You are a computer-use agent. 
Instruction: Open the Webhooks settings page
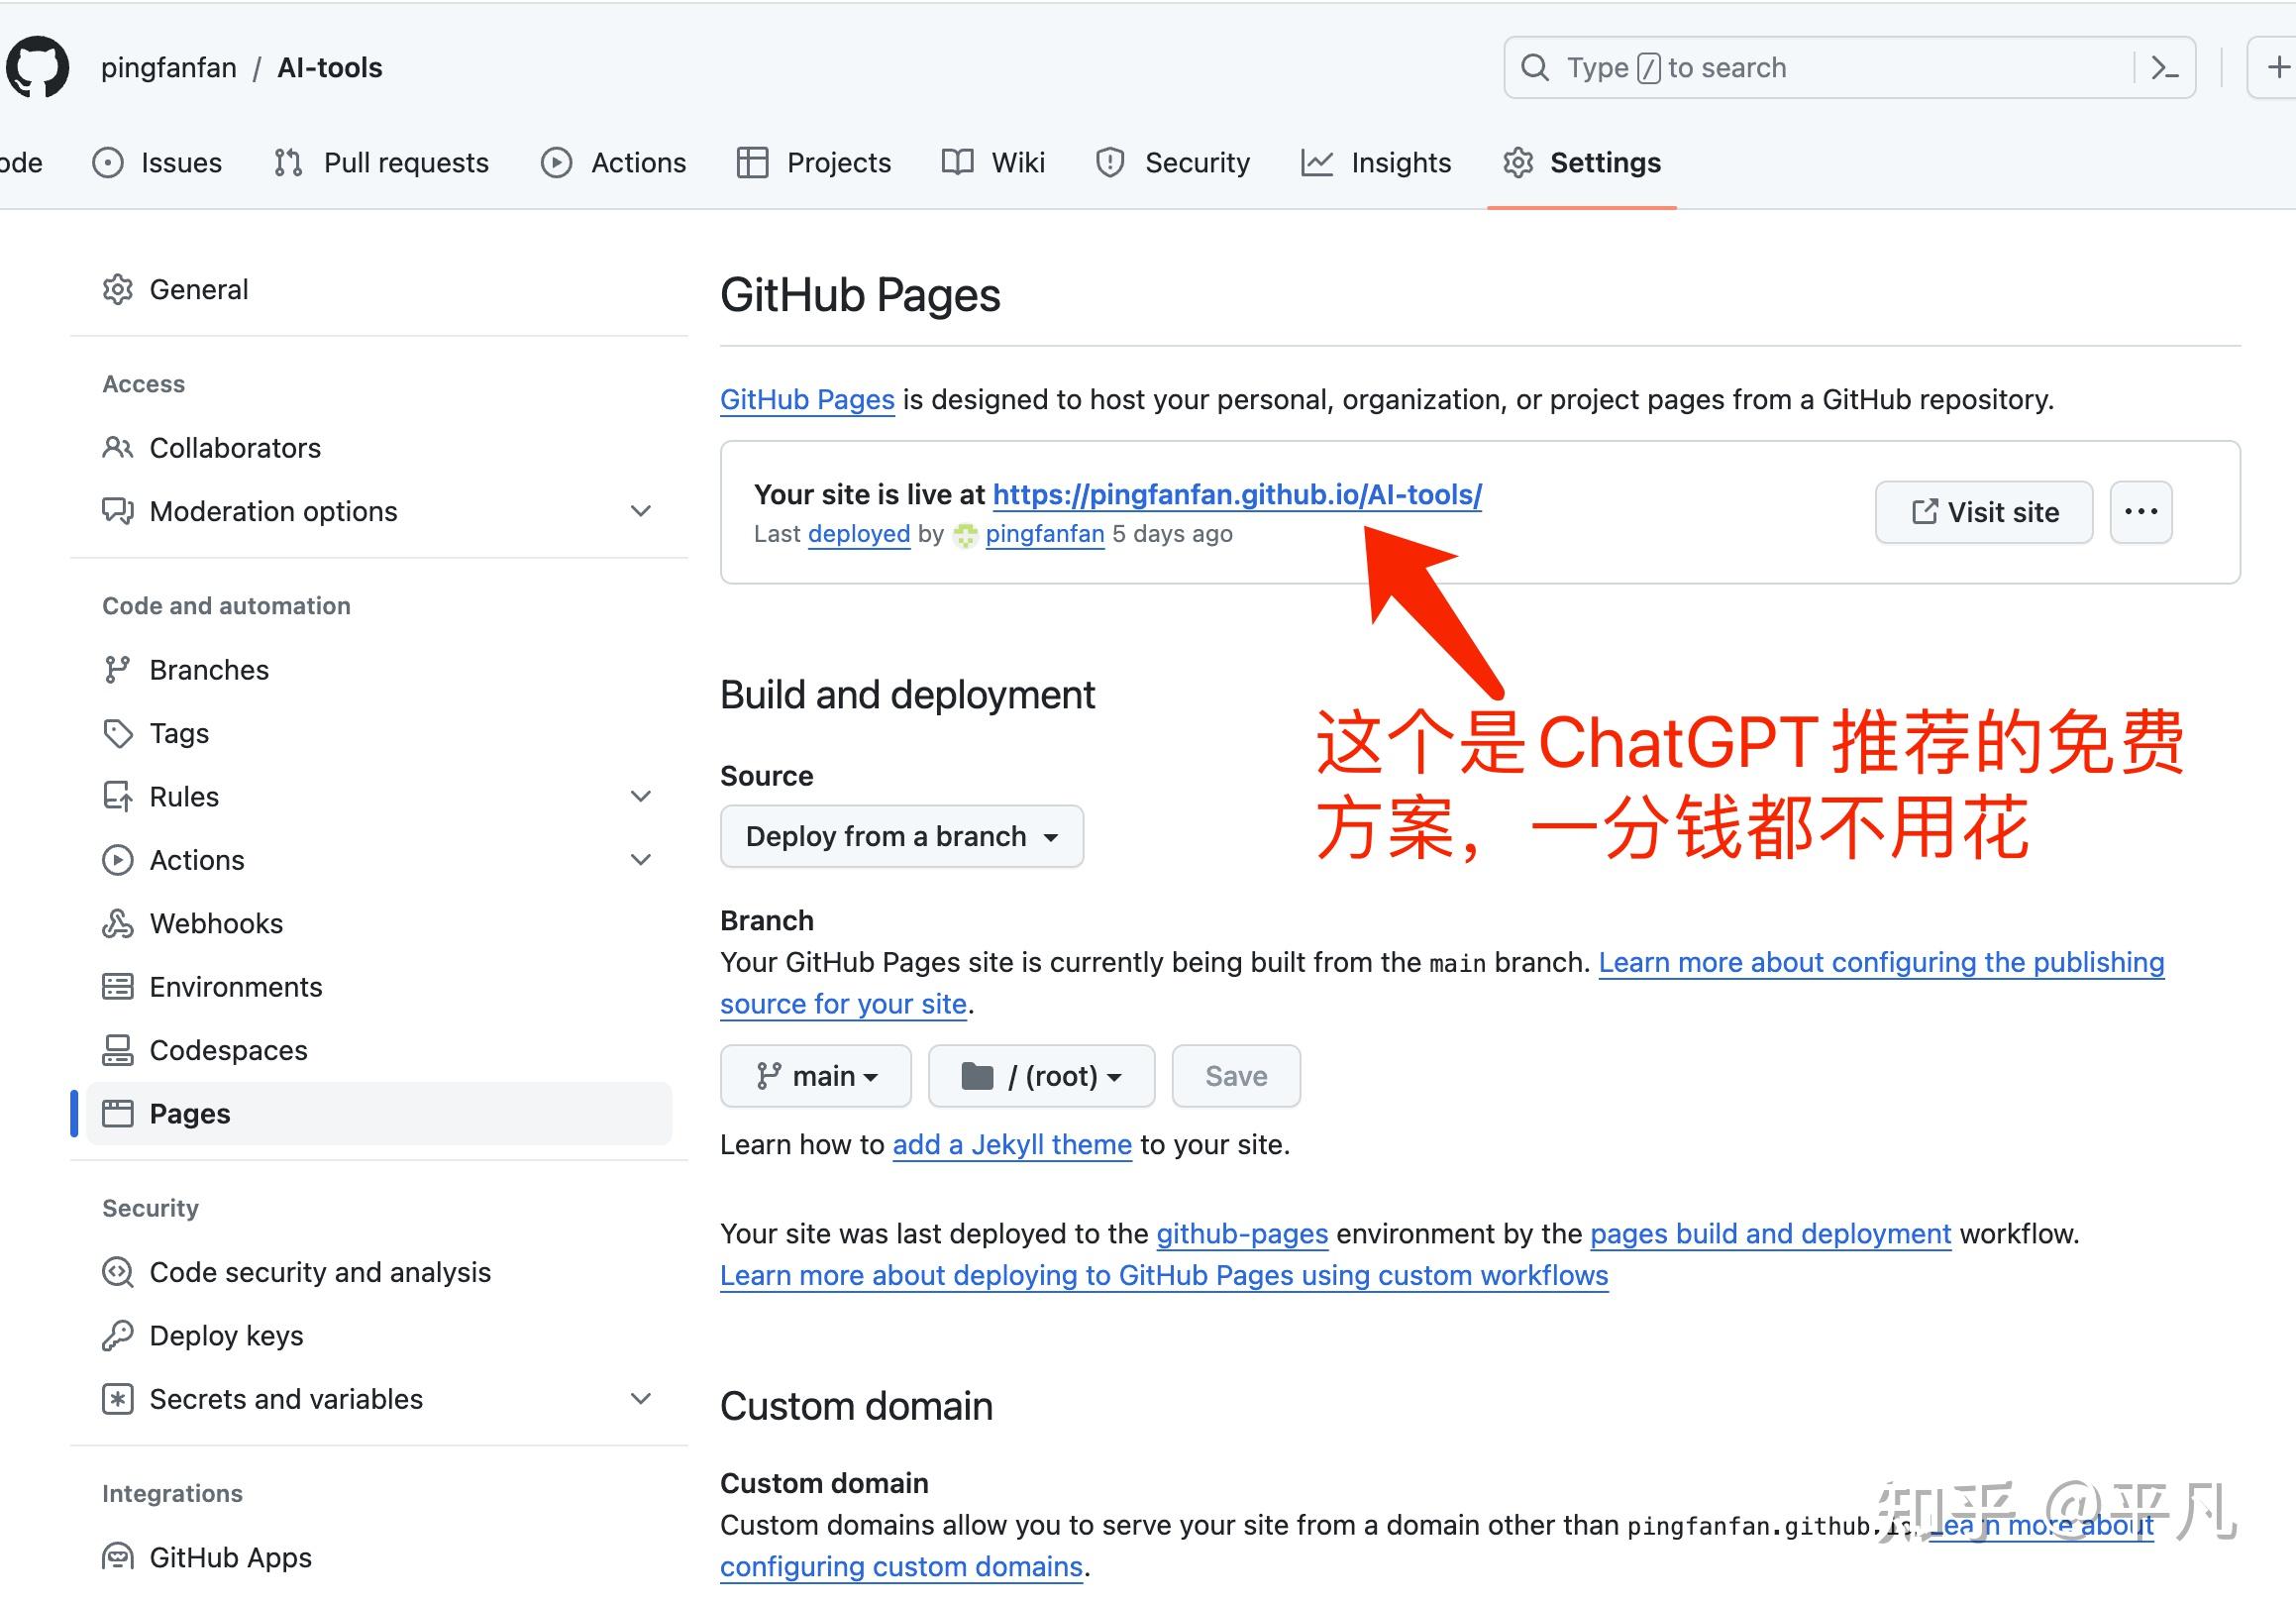coord(216,923)
